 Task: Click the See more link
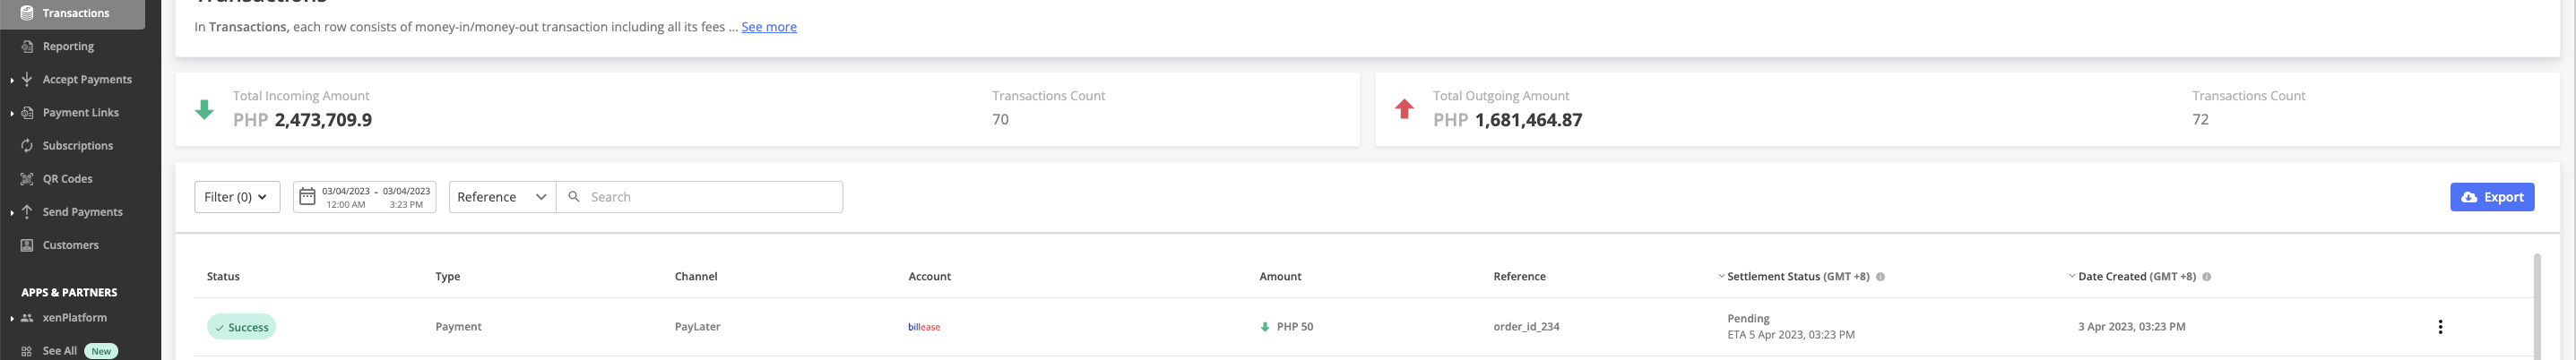[x=768, y=27]
